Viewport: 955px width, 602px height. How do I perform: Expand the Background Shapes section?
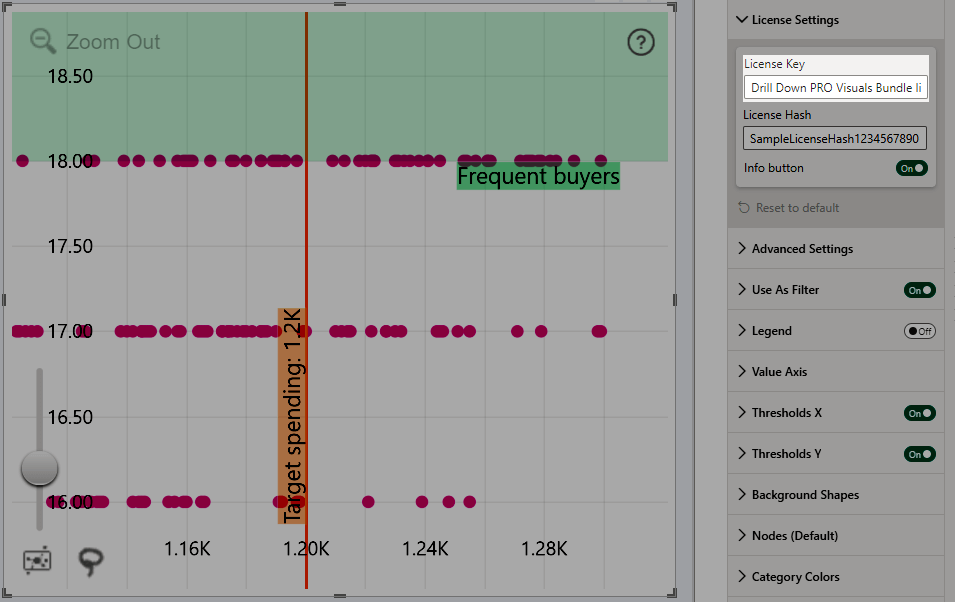[x=804, y=495]
